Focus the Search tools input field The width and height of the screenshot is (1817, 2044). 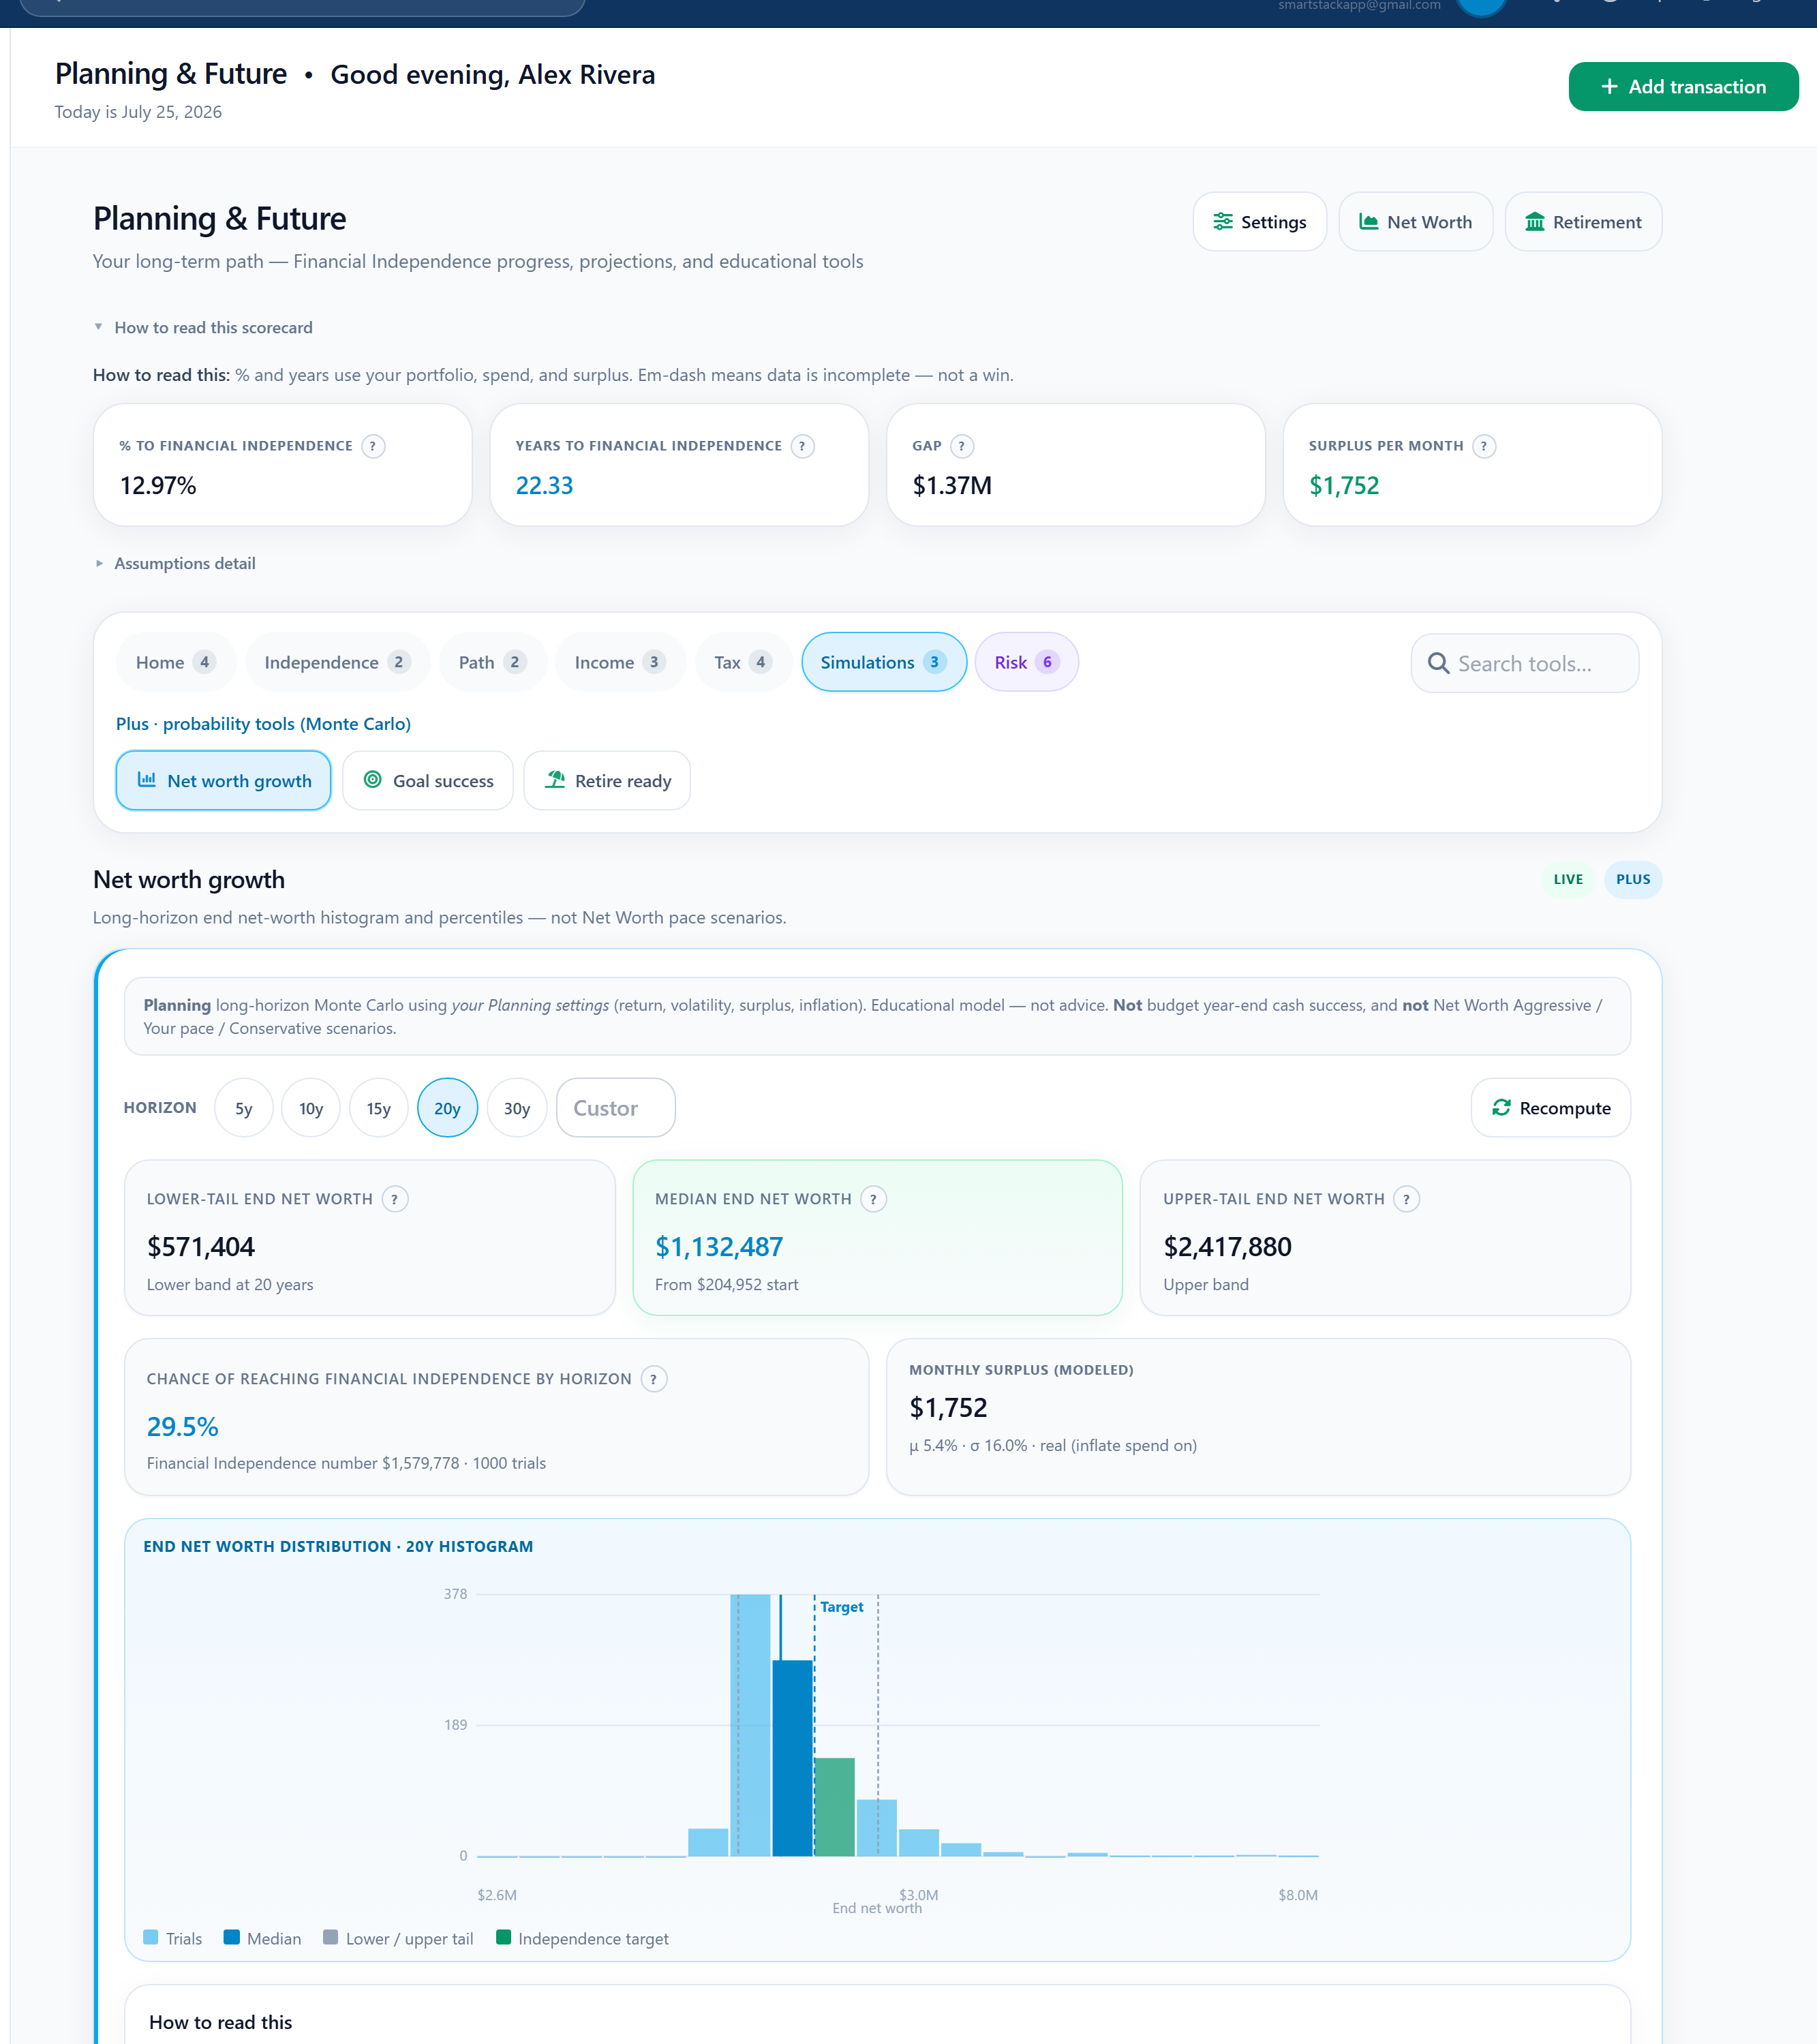click(x=1524, y=663)
